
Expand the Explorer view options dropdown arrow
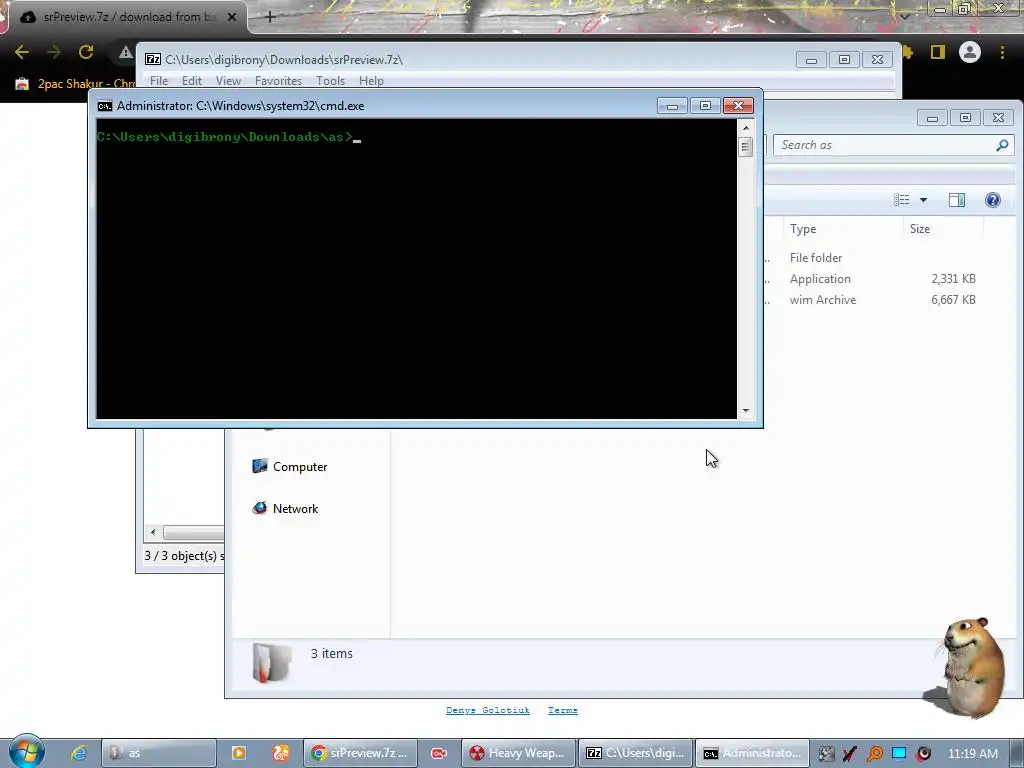tap(923, 200)
